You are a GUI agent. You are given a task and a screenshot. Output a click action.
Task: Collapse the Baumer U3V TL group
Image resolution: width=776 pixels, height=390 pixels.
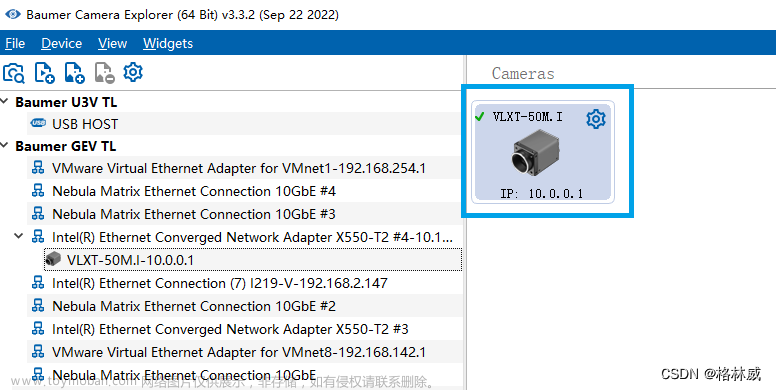coord(4,101)
